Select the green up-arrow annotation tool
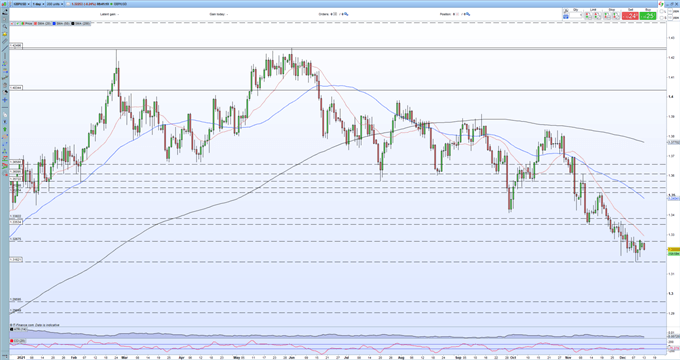 tap(5, 129)
